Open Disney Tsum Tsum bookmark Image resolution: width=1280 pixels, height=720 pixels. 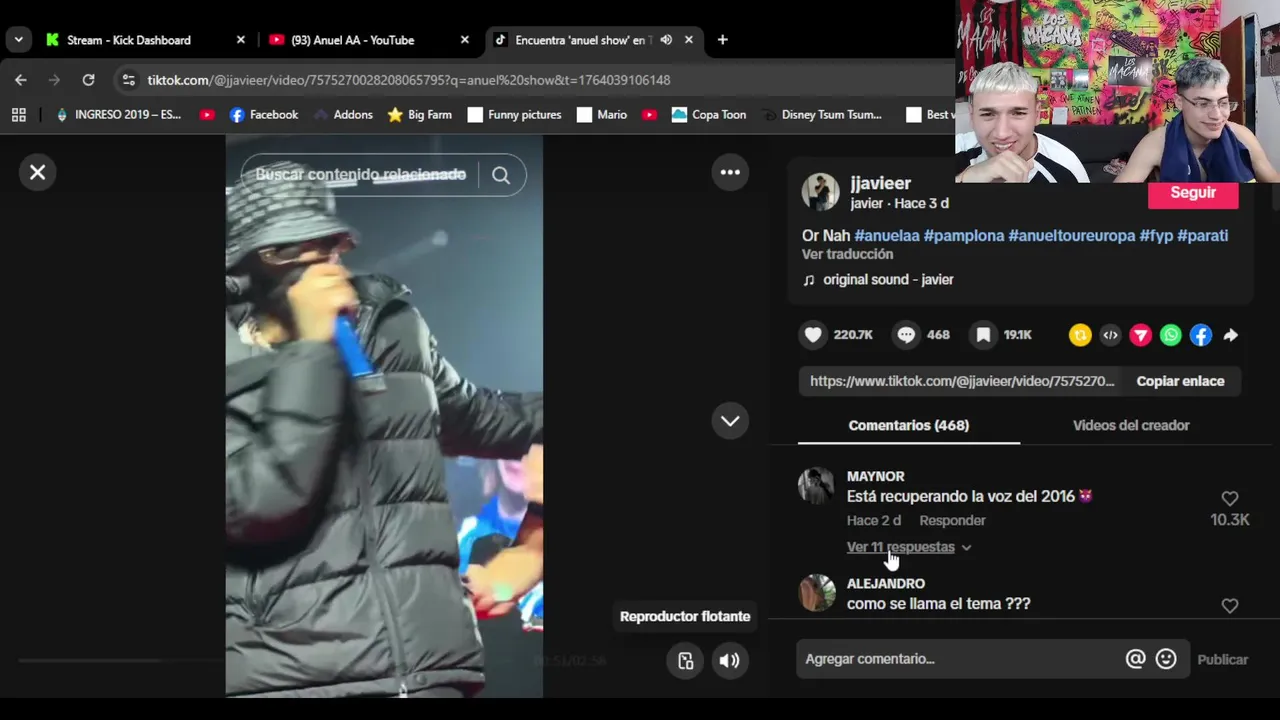tap(821, 115)
